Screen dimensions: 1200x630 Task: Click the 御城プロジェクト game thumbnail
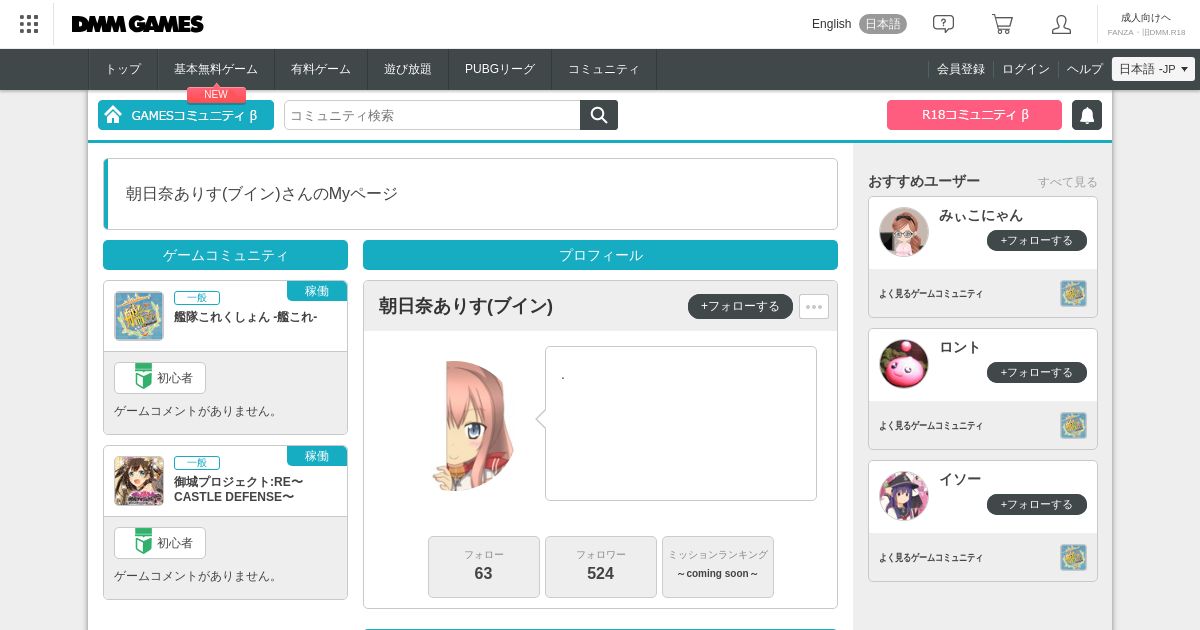tap(139, 481)
